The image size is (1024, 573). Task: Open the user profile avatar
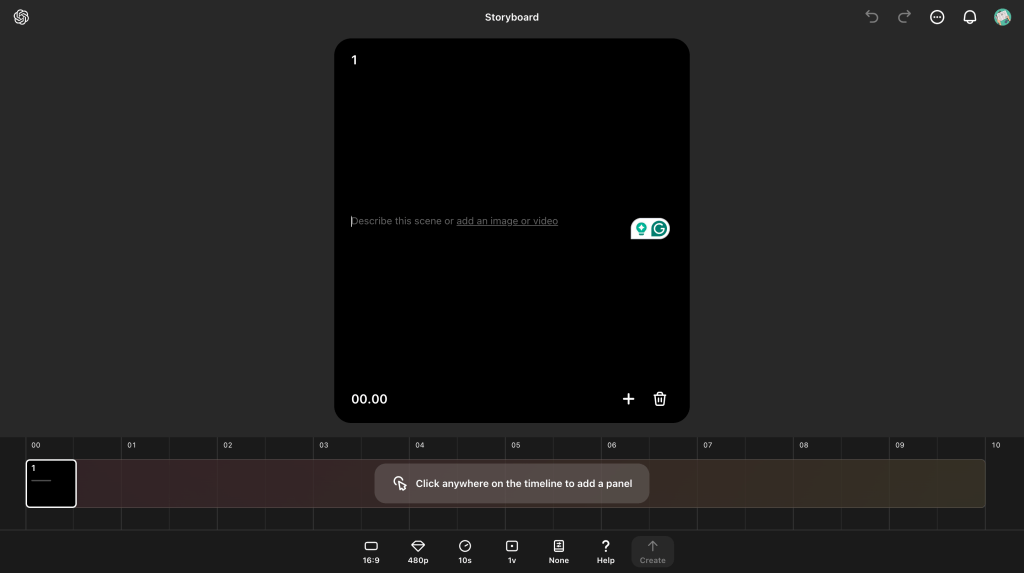click(1002, 17)
